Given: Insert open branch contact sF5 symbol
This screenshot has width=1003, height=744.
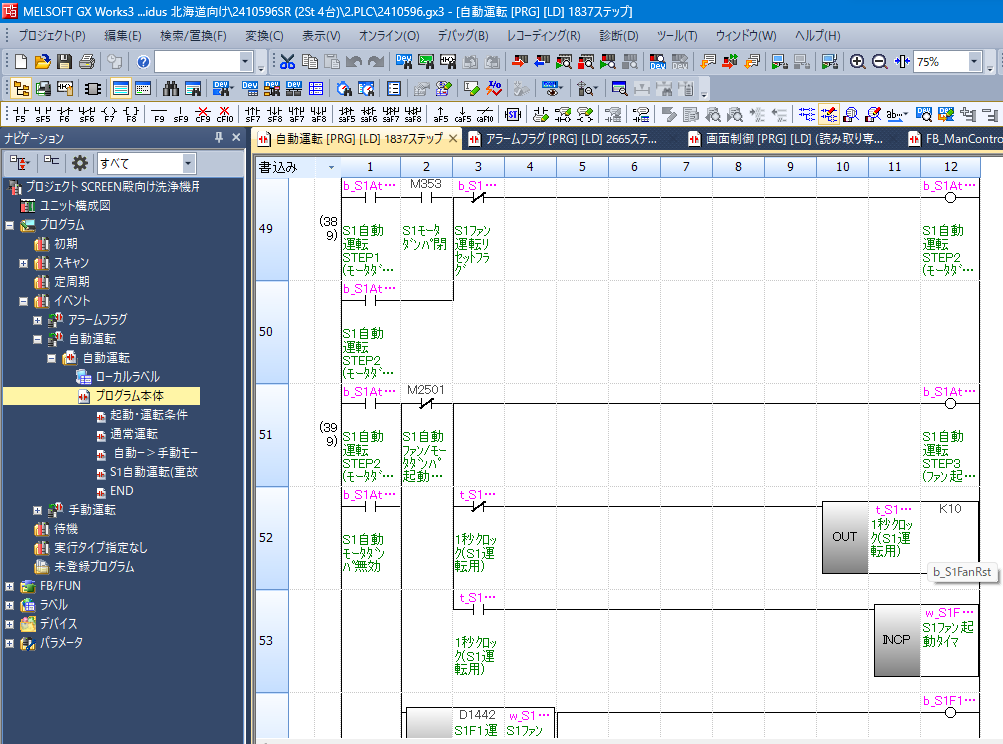Looking at the screenshot, I should pyautogui.click(x=43, y=114).
